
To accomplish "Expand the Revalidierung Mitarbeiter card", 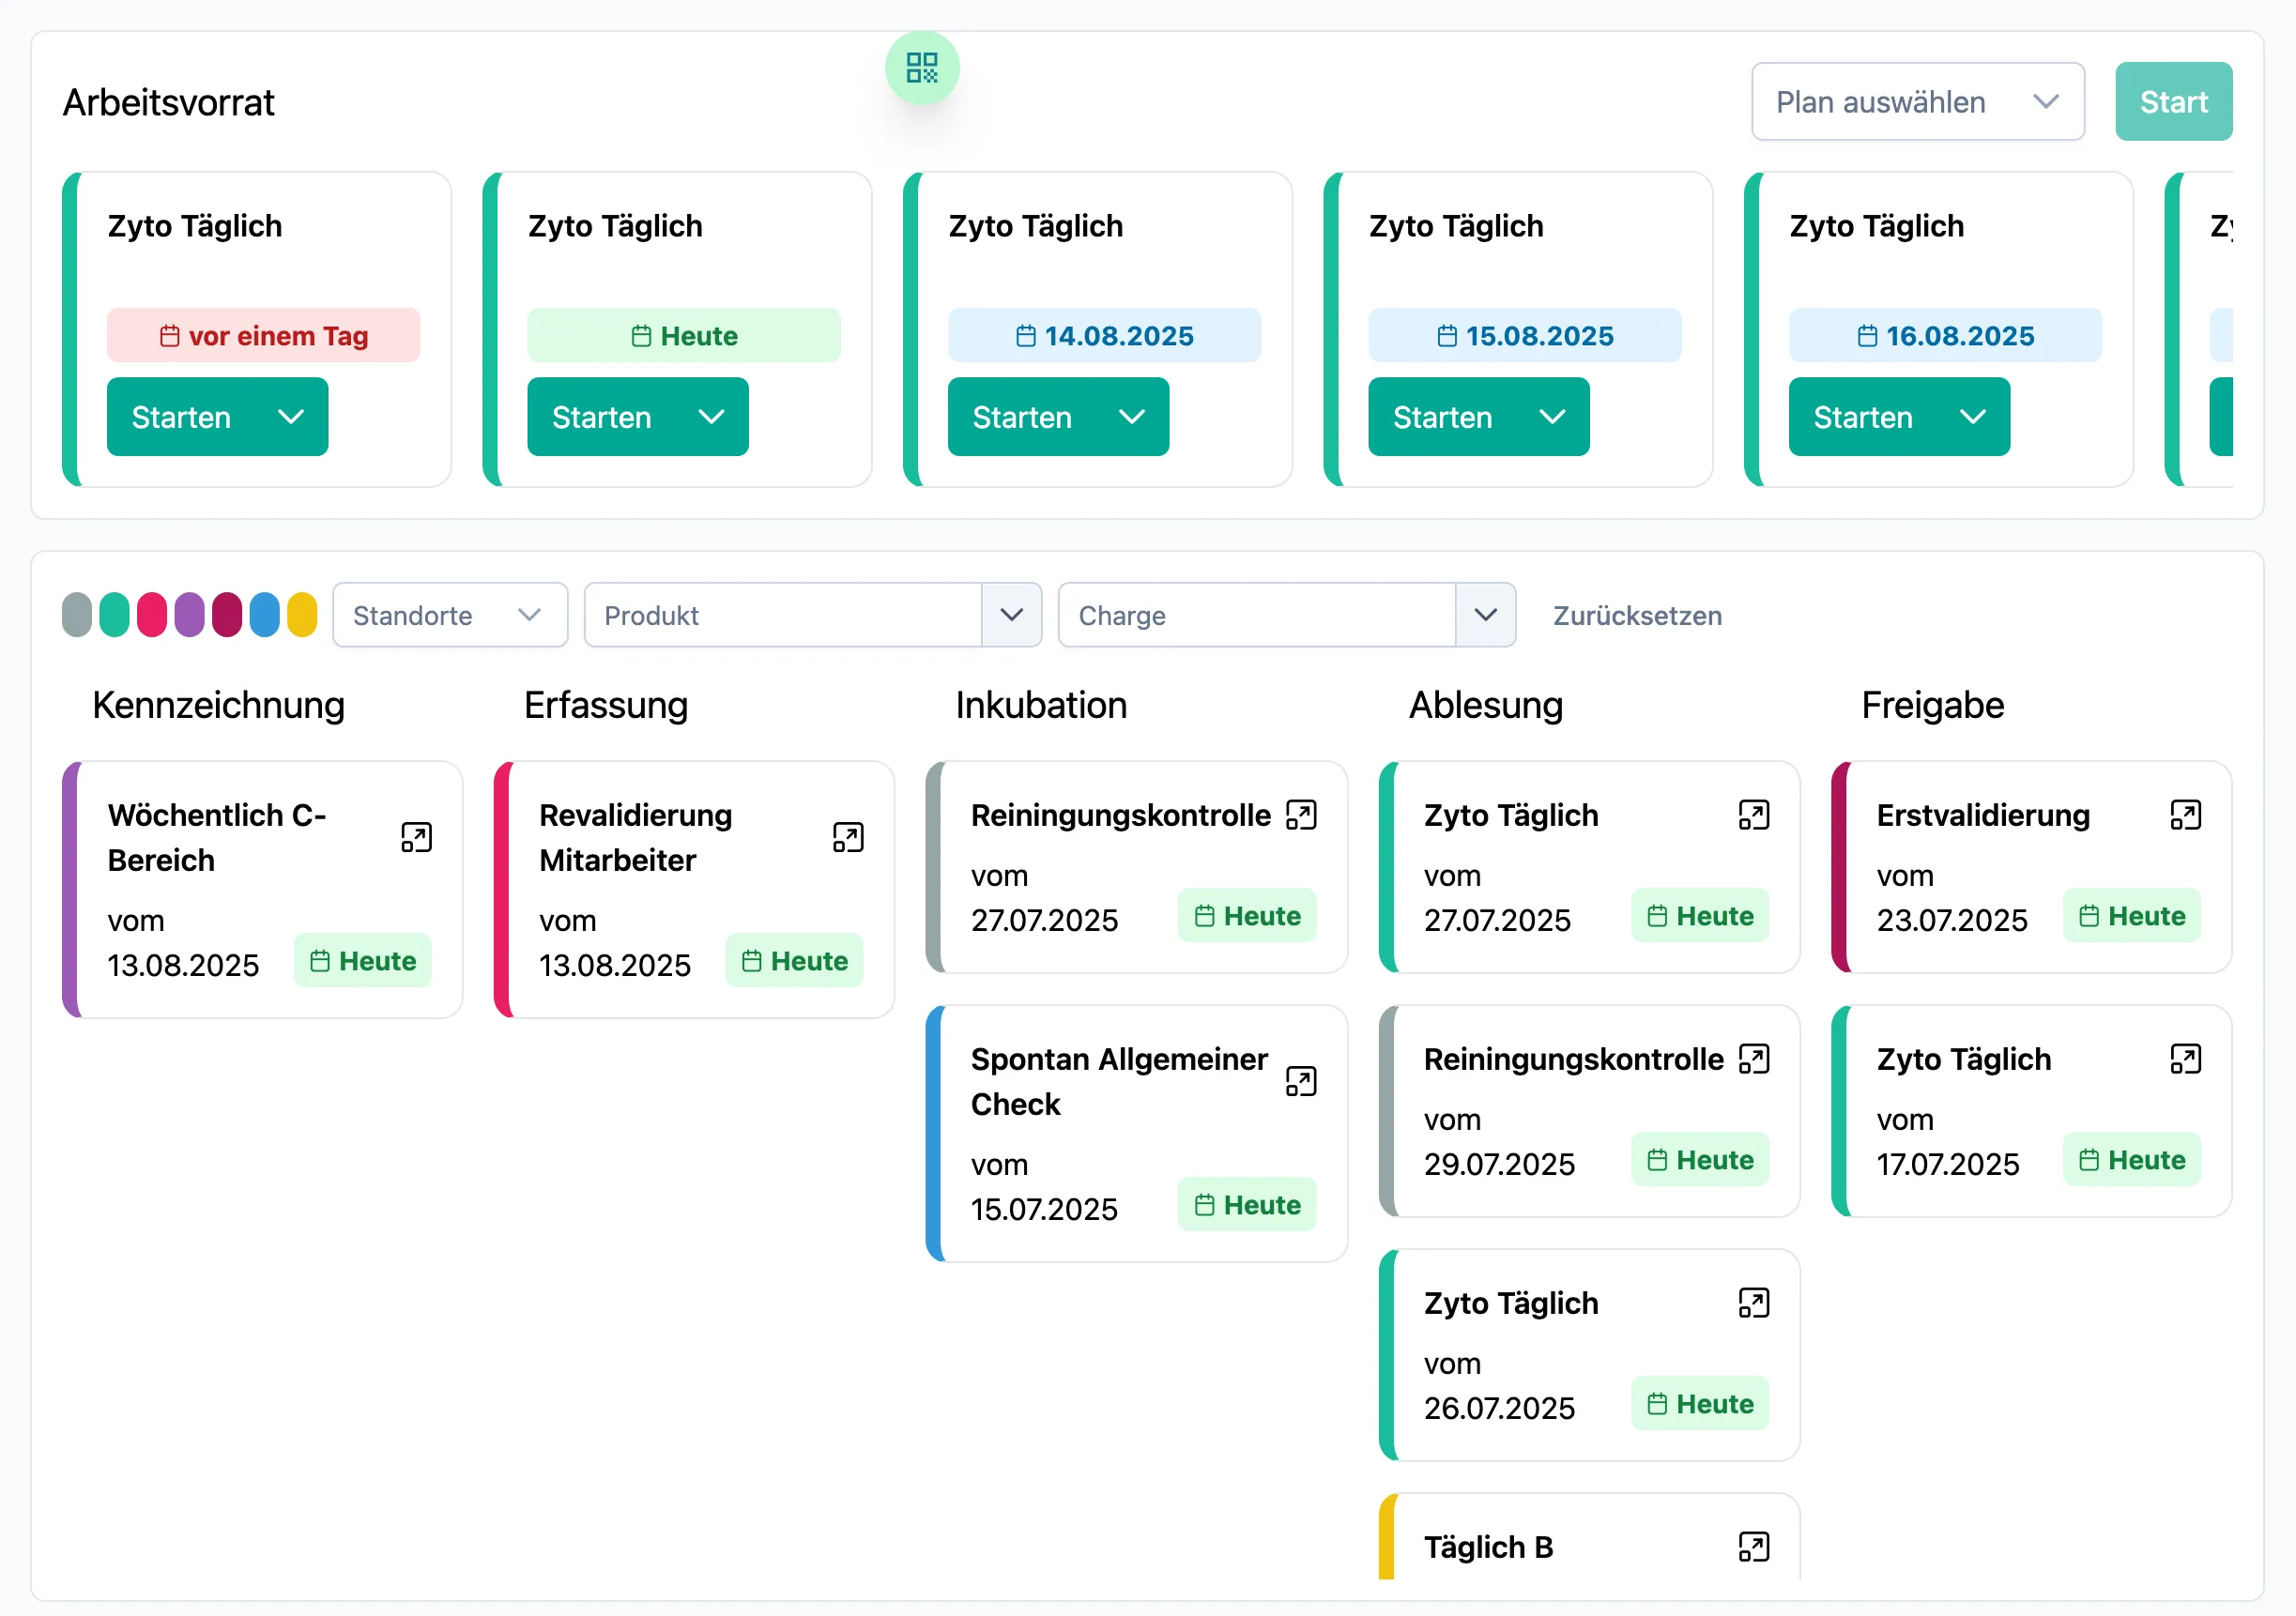I will [848, 838].
